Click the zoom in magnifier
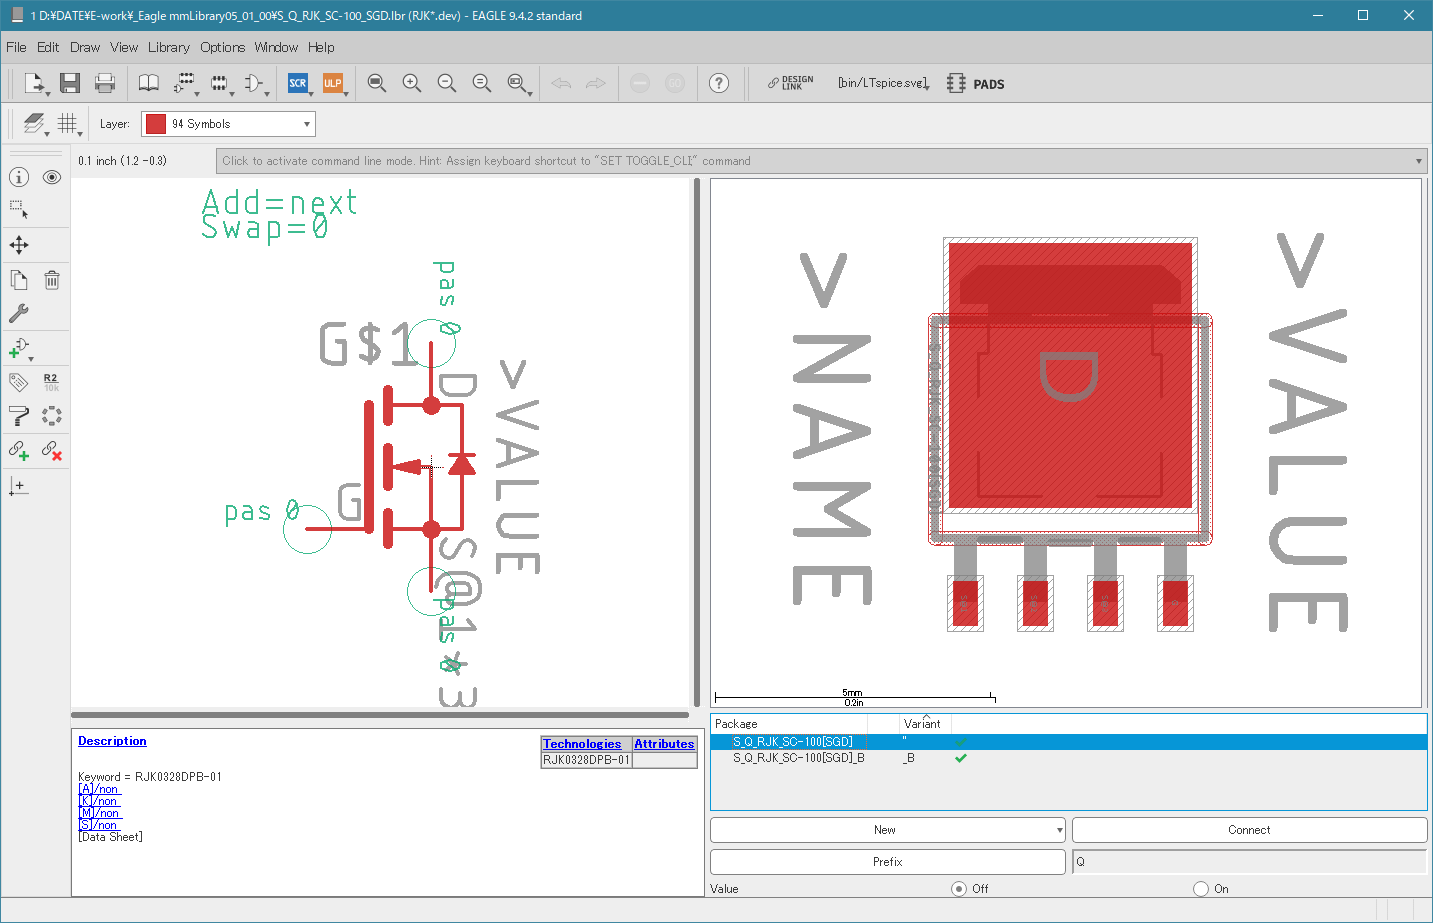The width and height of the screenshot is (1433, 923). click(411, 83)
